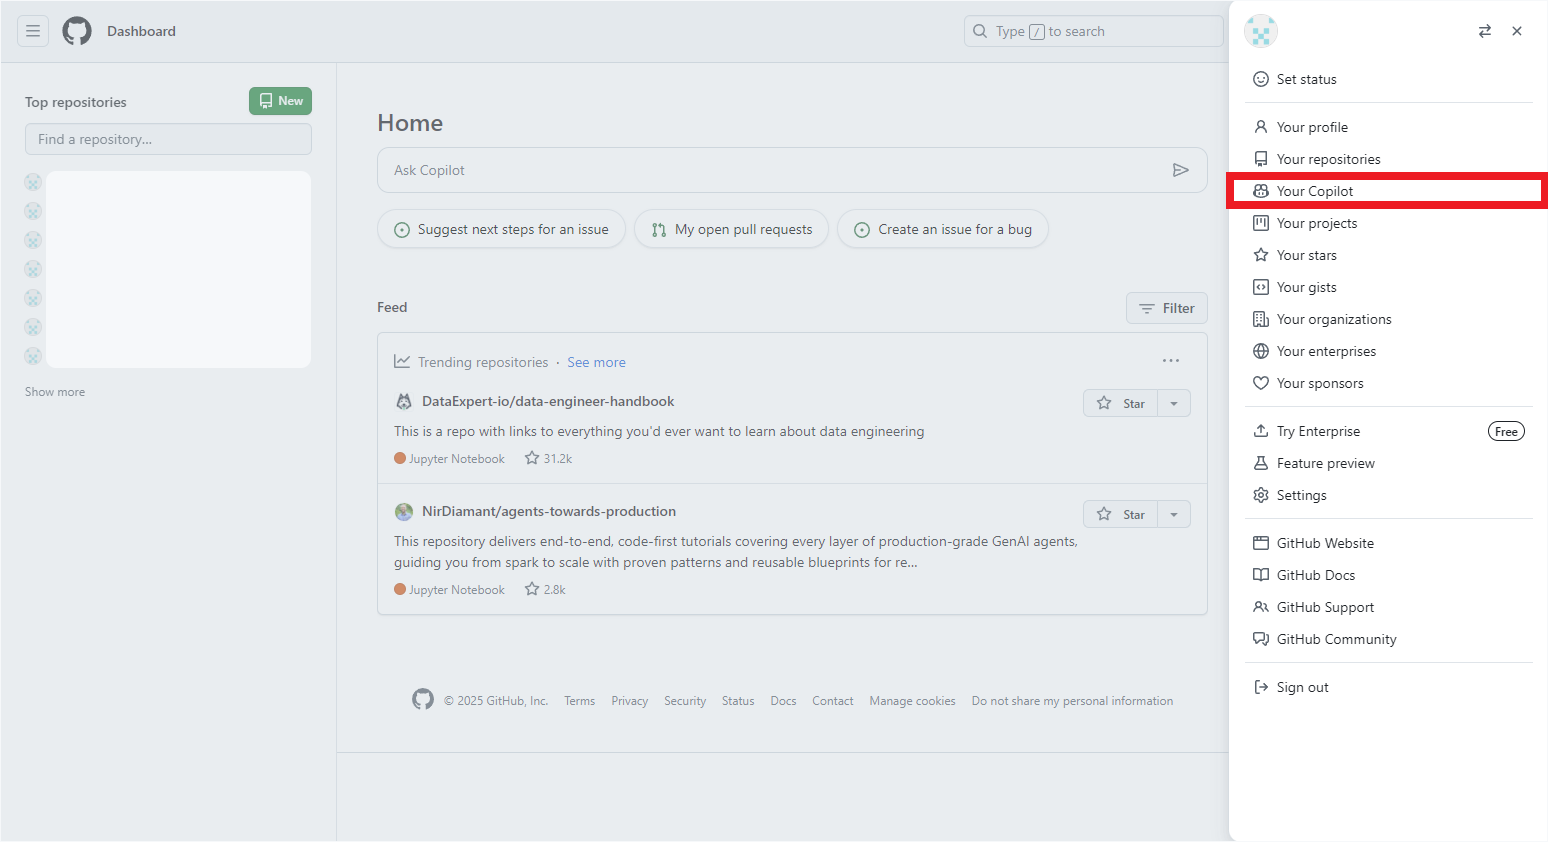Screen dimensions: 1548x842
Task: Click the account switcher arrows icon
Action: pyautogui.click(x=1485, y=31)
